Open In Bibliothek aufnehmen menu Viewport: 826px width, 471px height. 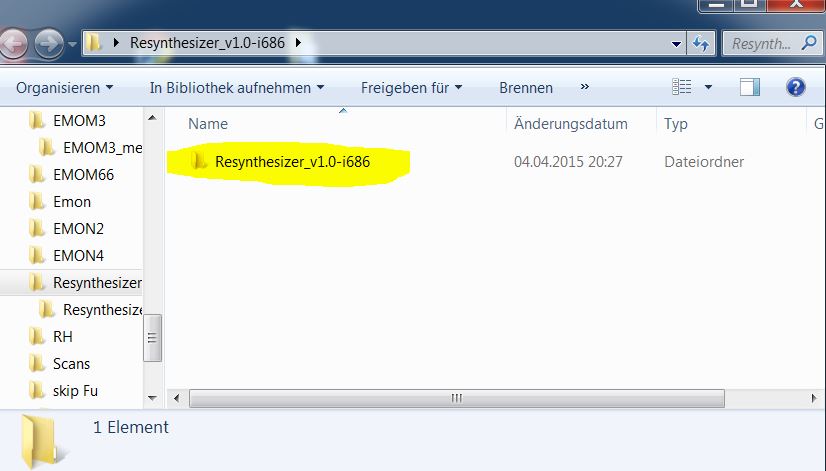(x=237, y=87)
